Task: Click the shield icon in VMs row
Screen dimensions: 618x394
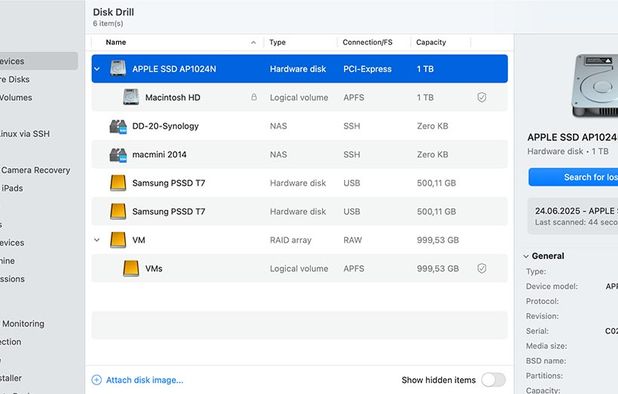Action: point(482,268)
